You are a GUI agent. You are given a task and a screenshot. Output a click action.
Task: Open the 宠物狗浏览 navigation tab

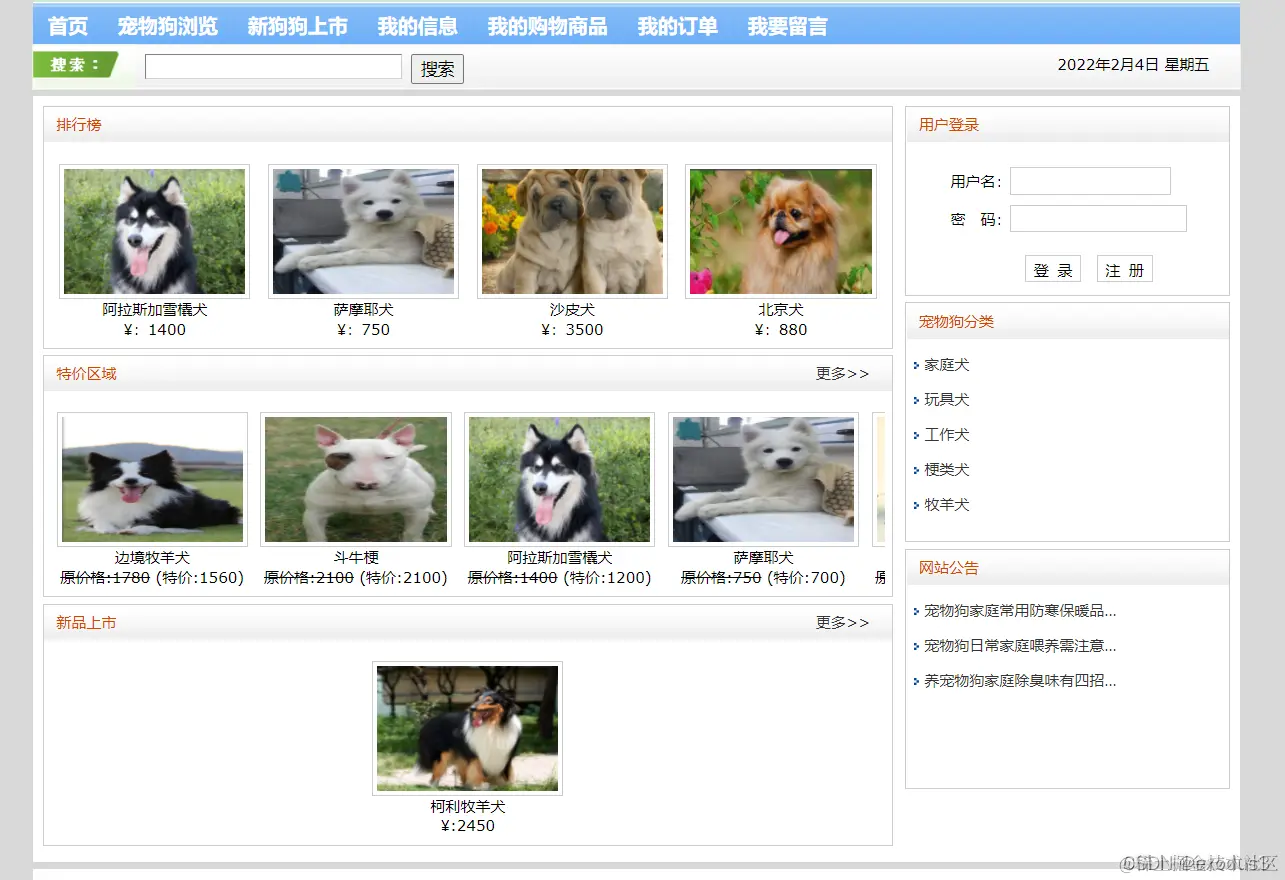pyautogui.click(x=169, y=26)
